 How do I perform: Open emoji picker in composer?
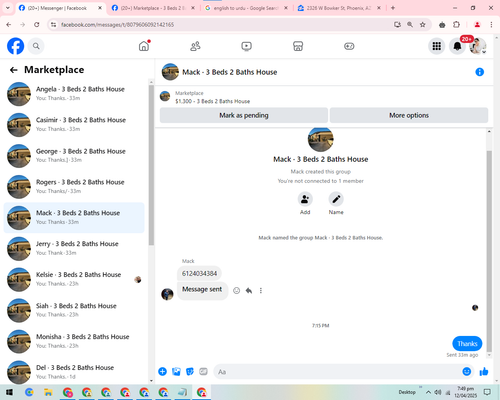click(467, 371)
